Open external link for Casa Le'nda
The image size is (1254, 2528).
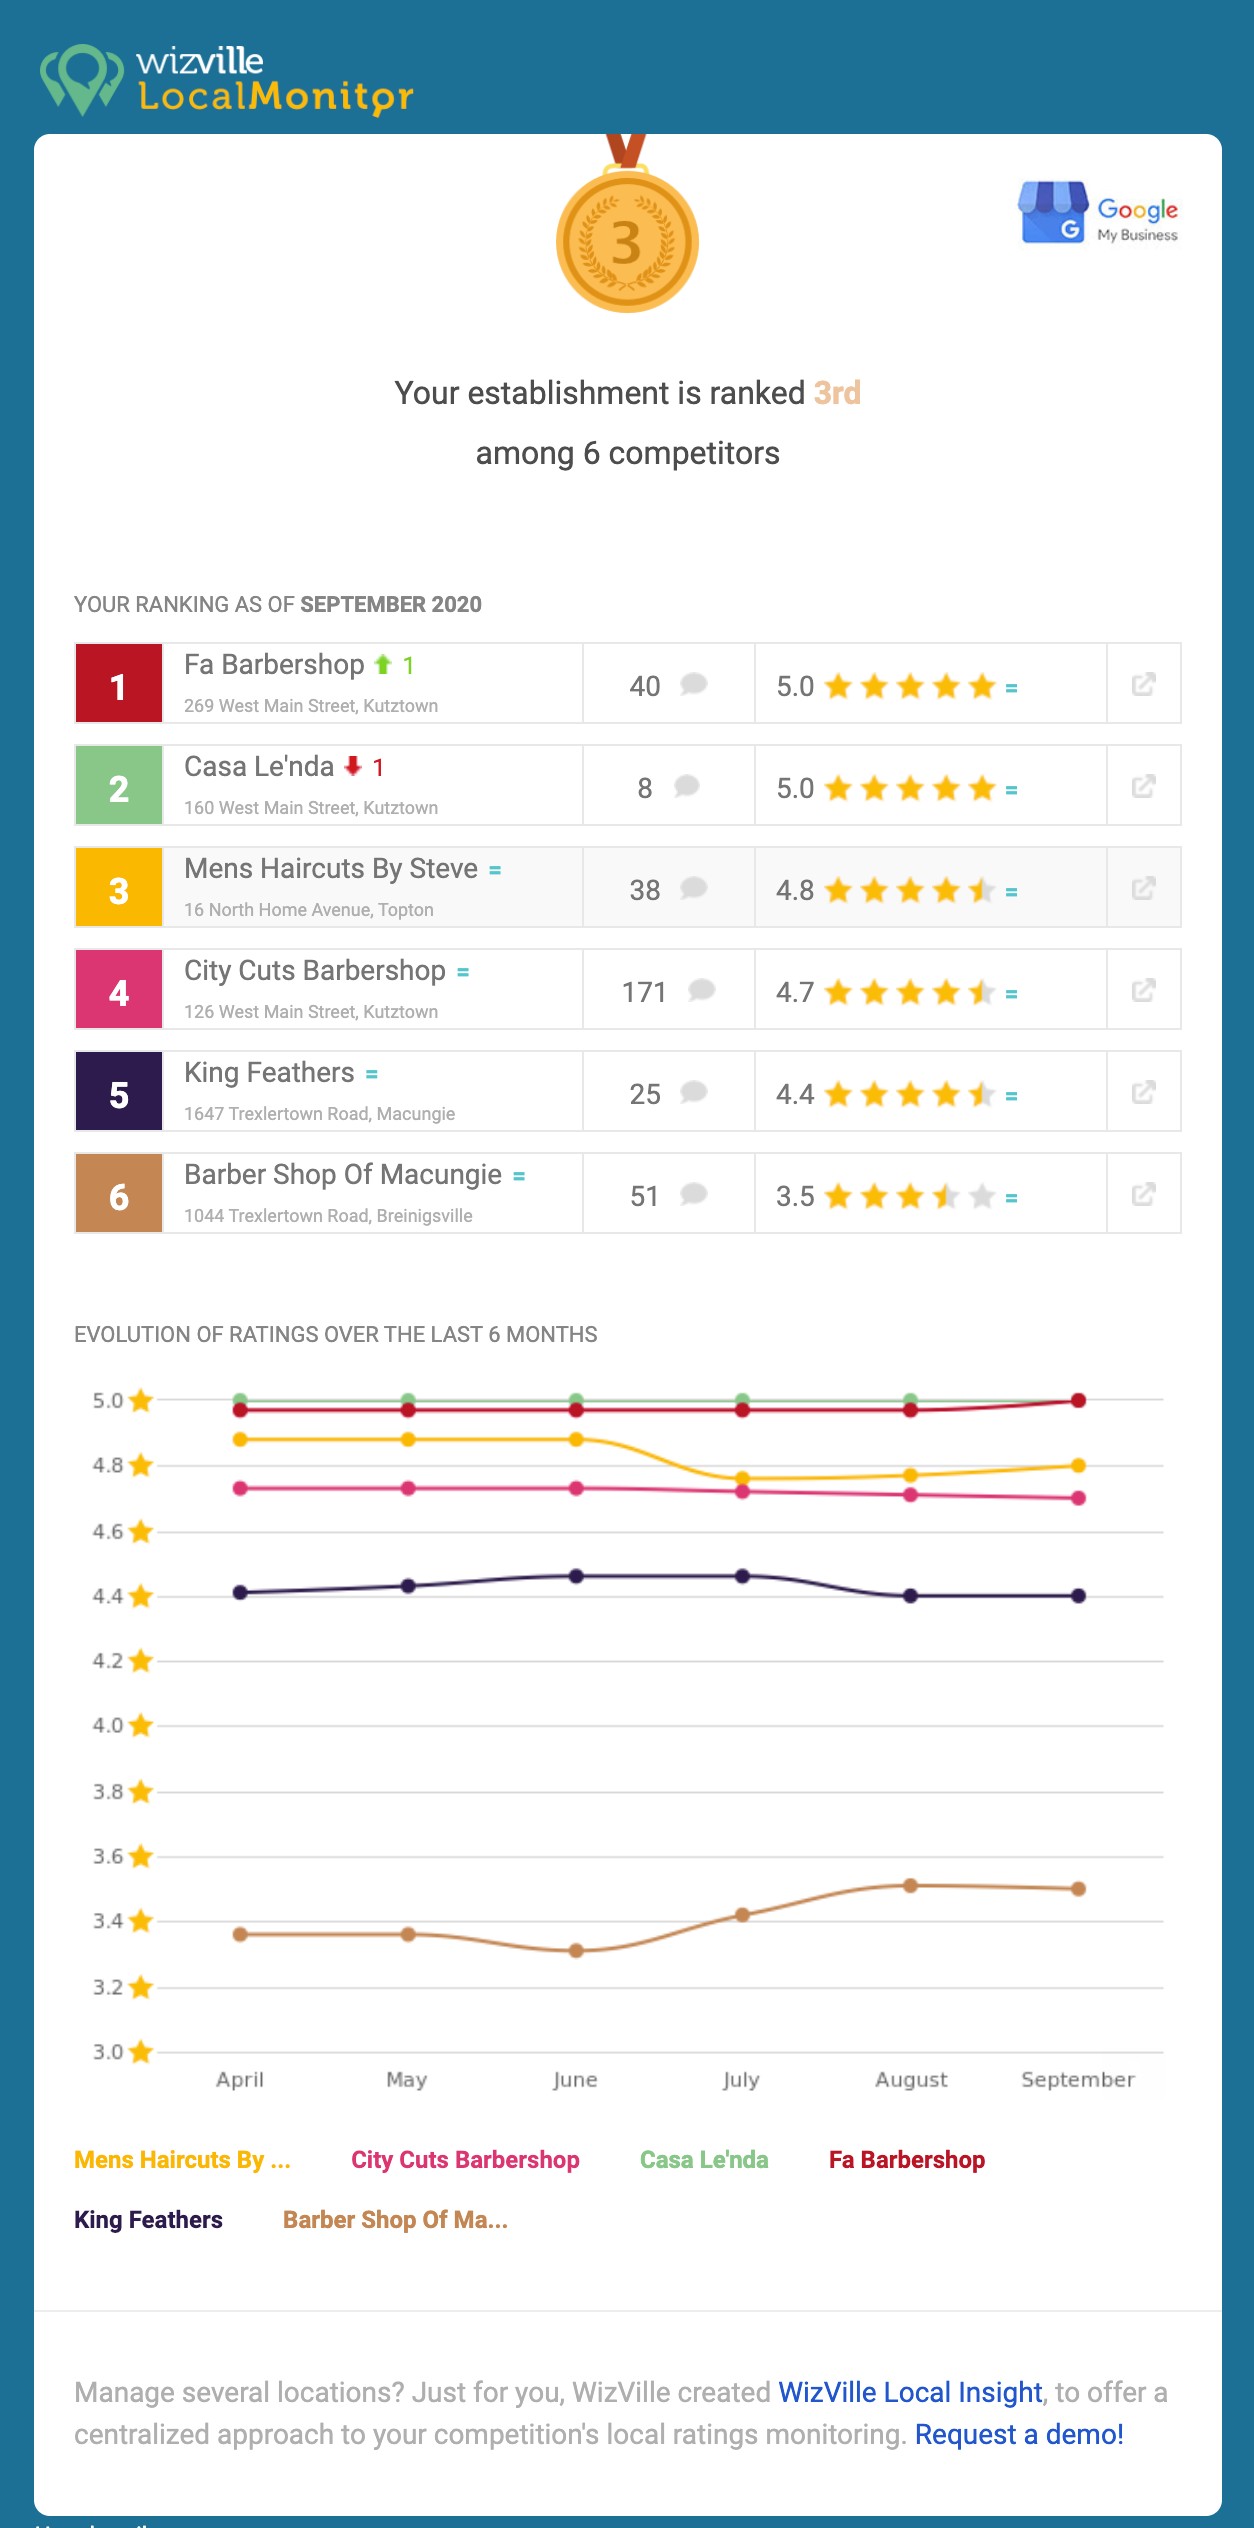1143,786
